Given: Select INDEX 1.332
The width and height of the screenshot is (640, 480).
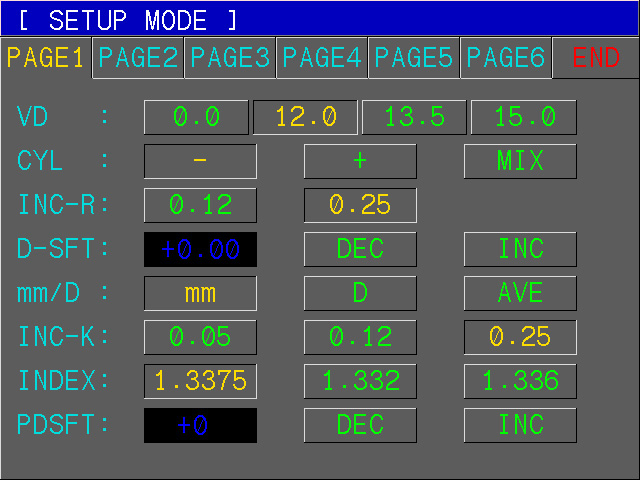Looking at the screenshot, I should (360, 382).
